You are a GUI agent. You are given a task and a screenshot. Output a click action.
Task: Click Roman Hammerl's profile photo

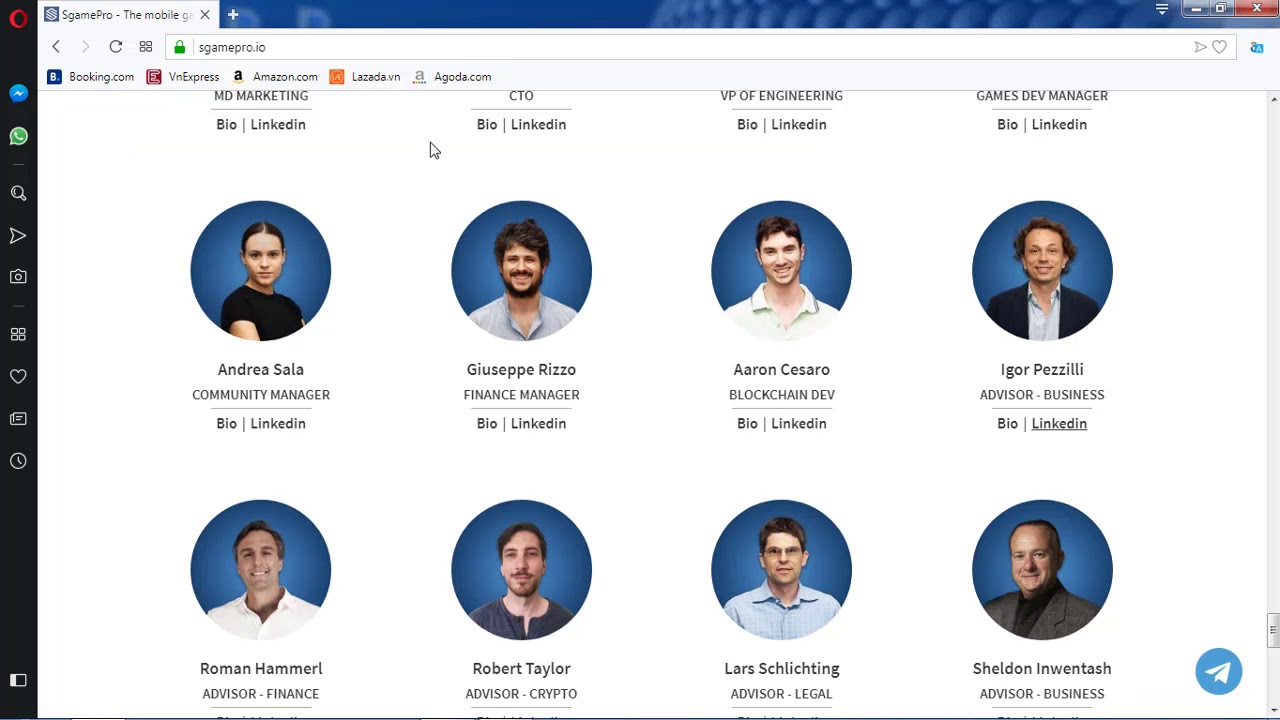(261, 570)
